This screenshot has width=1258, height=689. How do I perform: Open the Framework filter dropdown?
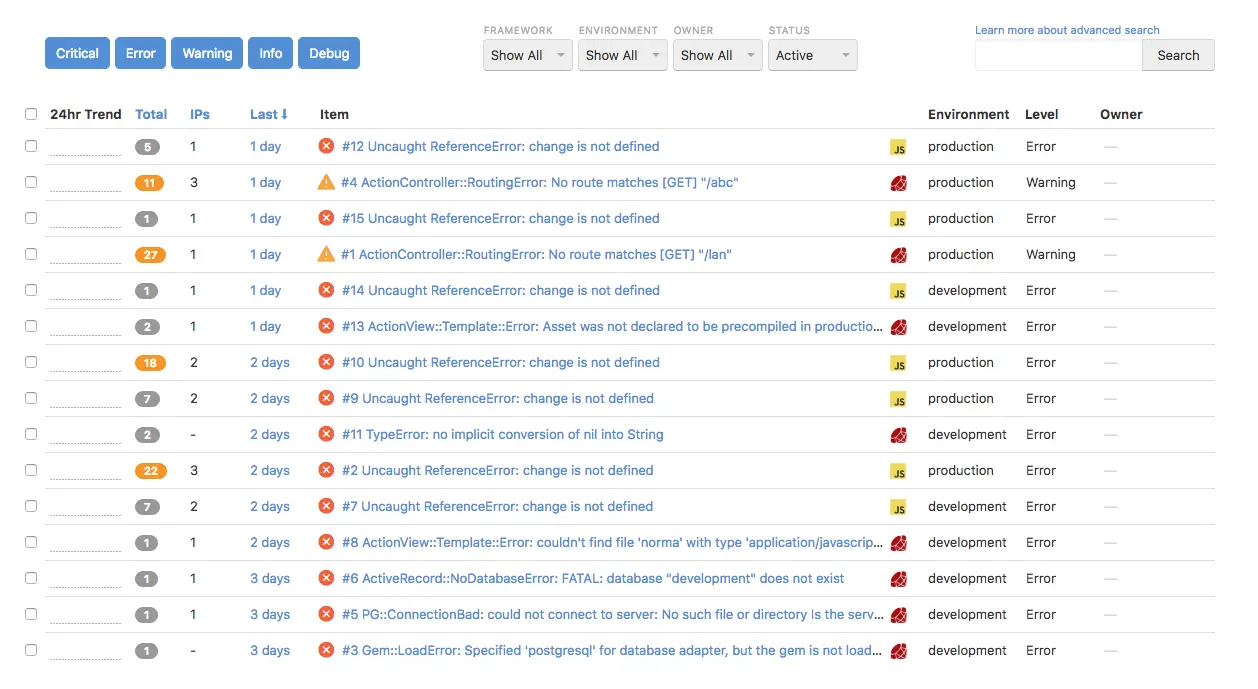(x=527, y=56)
